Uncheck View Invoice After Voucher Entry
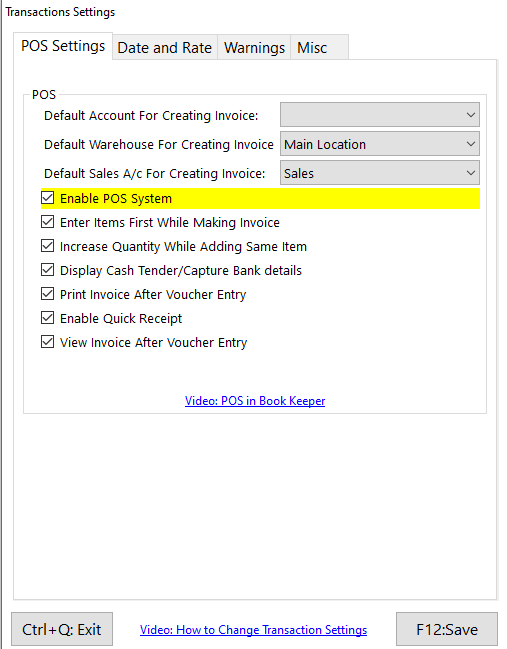The height and width of the screenshot is (649, 507). (x=48, y=342)
